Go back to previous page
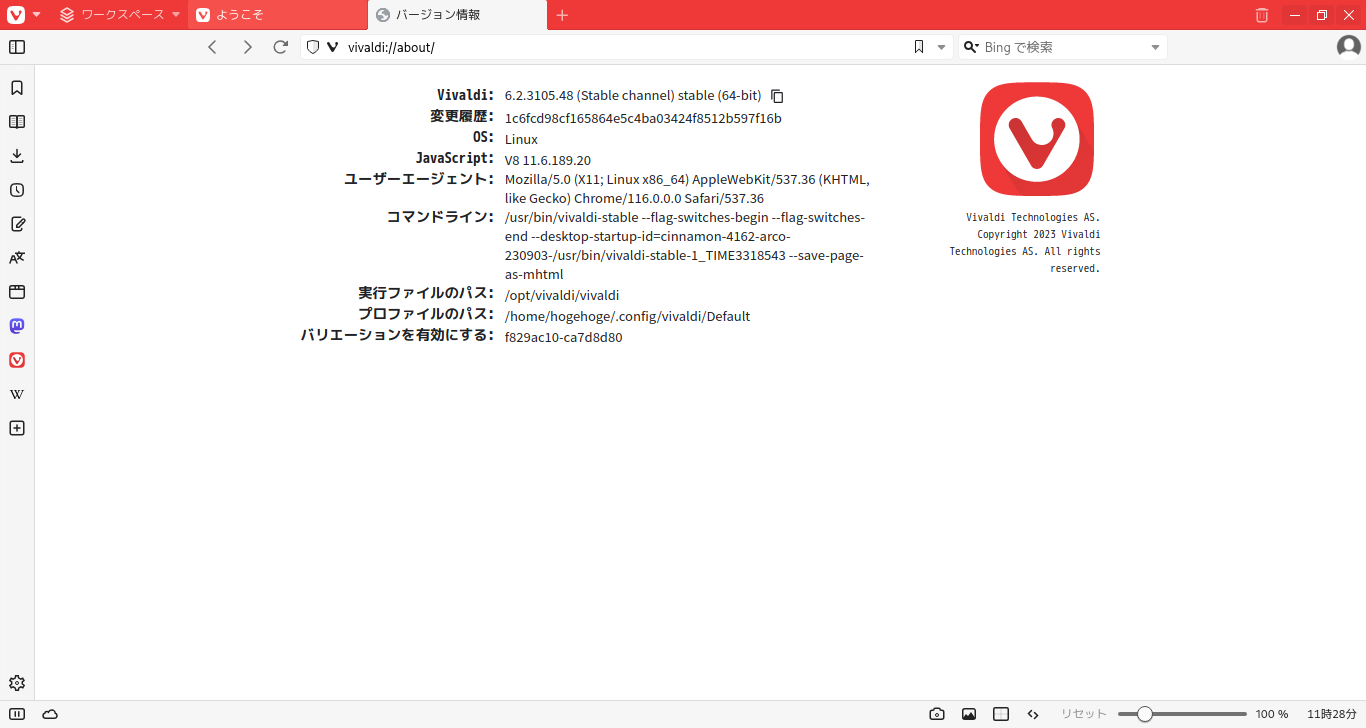Viewport: 1366px width, 728px height. pos(212,47)
